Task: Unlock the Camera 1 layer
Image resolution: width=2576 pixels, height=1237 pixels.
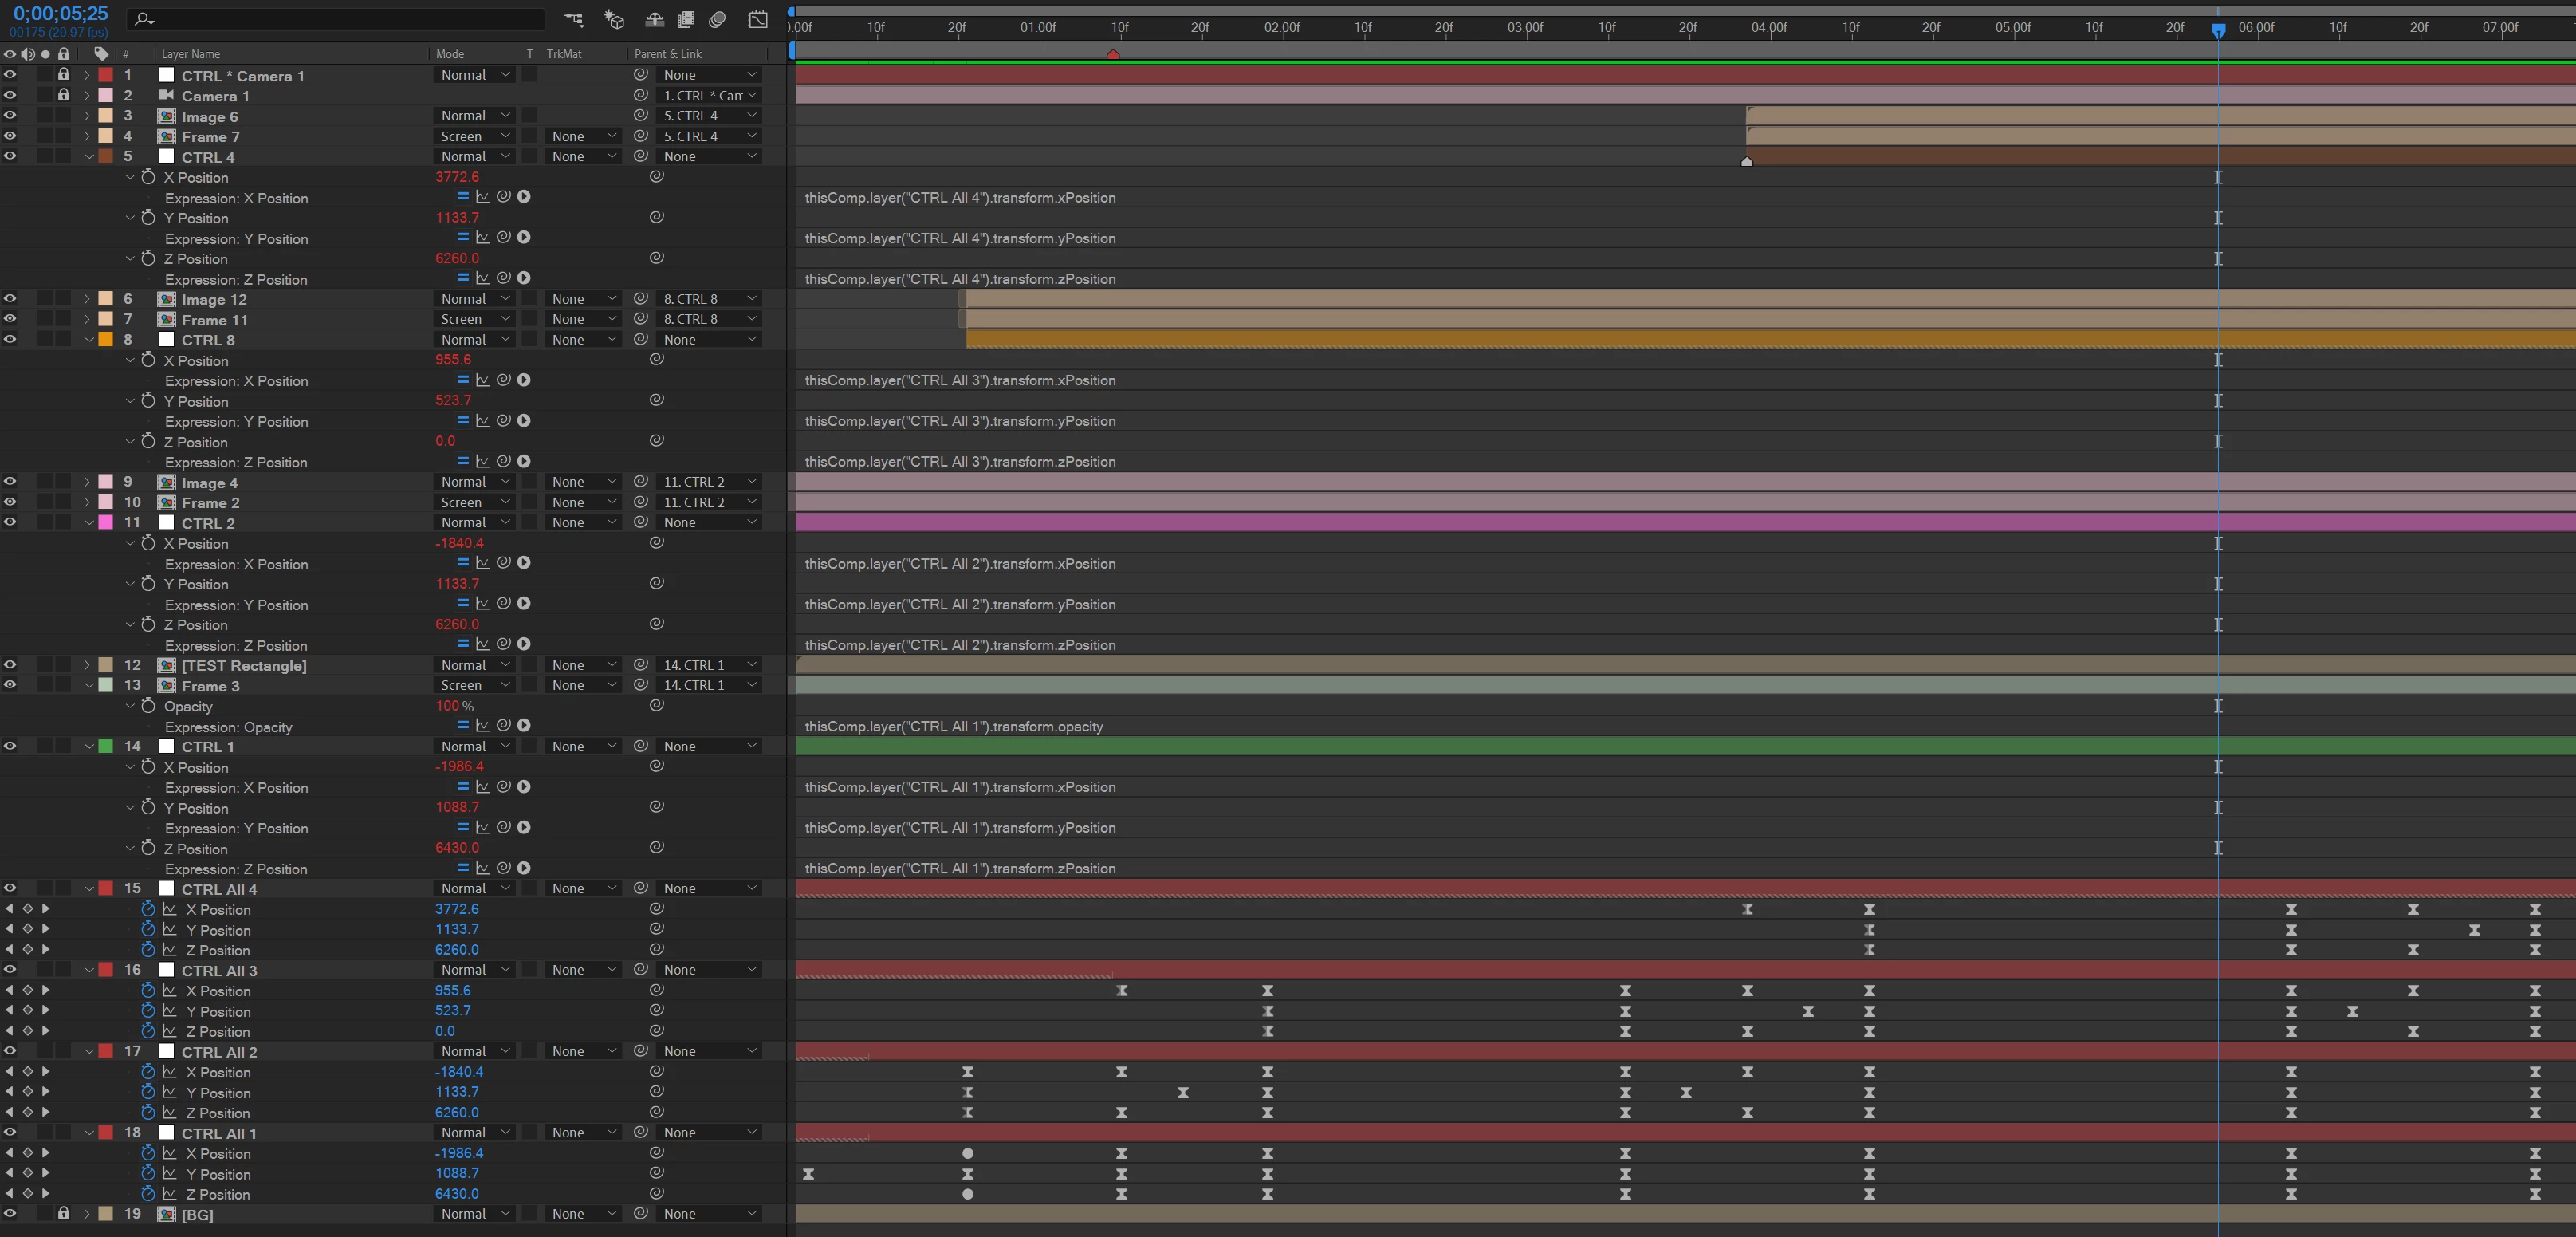Action: click(x=63, y=95)
